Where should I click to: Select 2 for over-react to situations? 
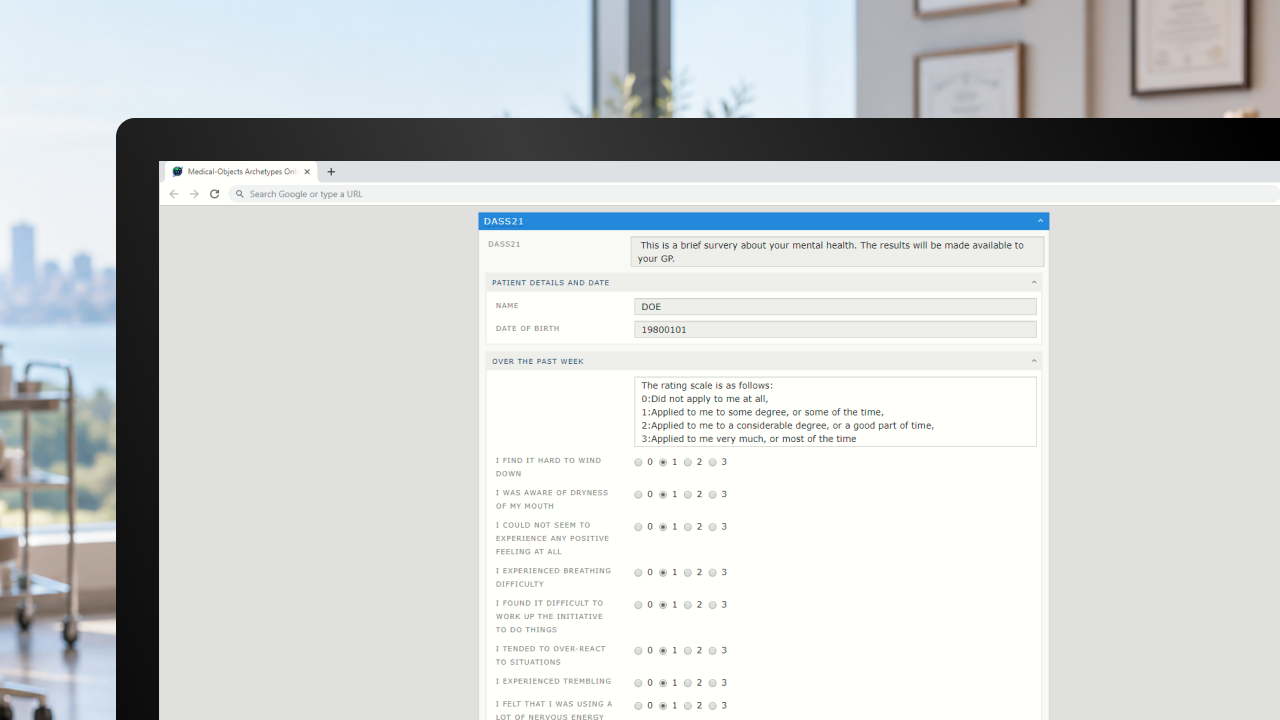click(688, 651)
